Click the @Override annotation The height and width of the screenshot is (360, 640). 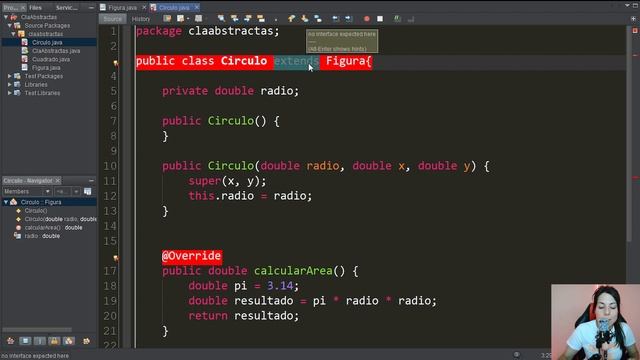pos(192,256)
